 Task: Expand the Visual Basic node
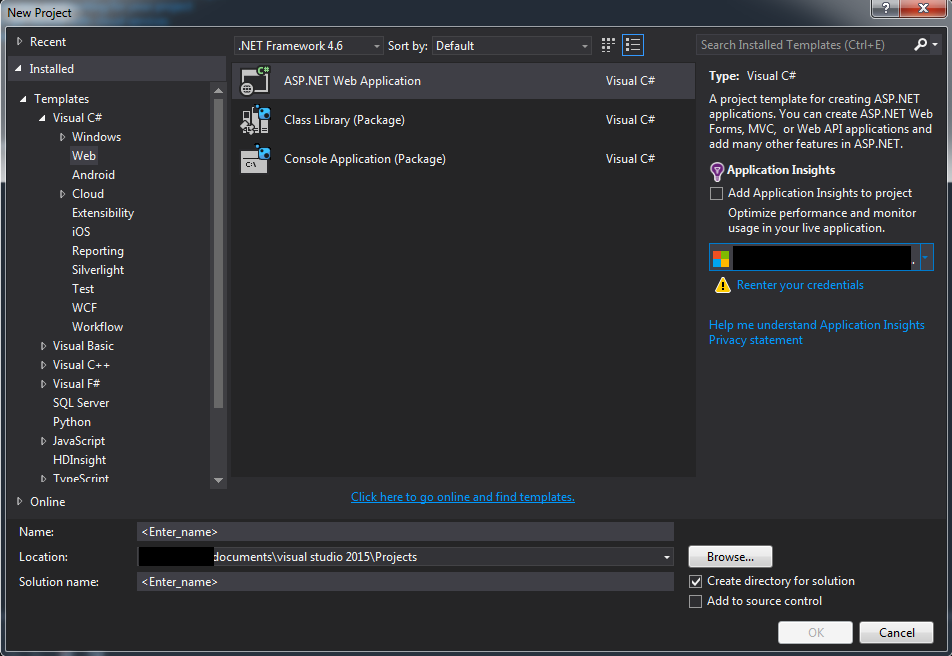point(43,346)
